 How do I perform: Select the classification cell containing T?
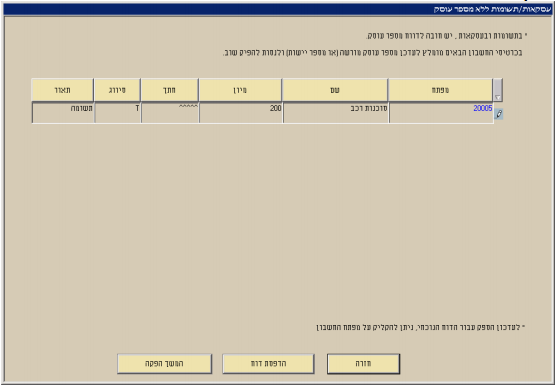pyautogui.click(x=118, y=113)
